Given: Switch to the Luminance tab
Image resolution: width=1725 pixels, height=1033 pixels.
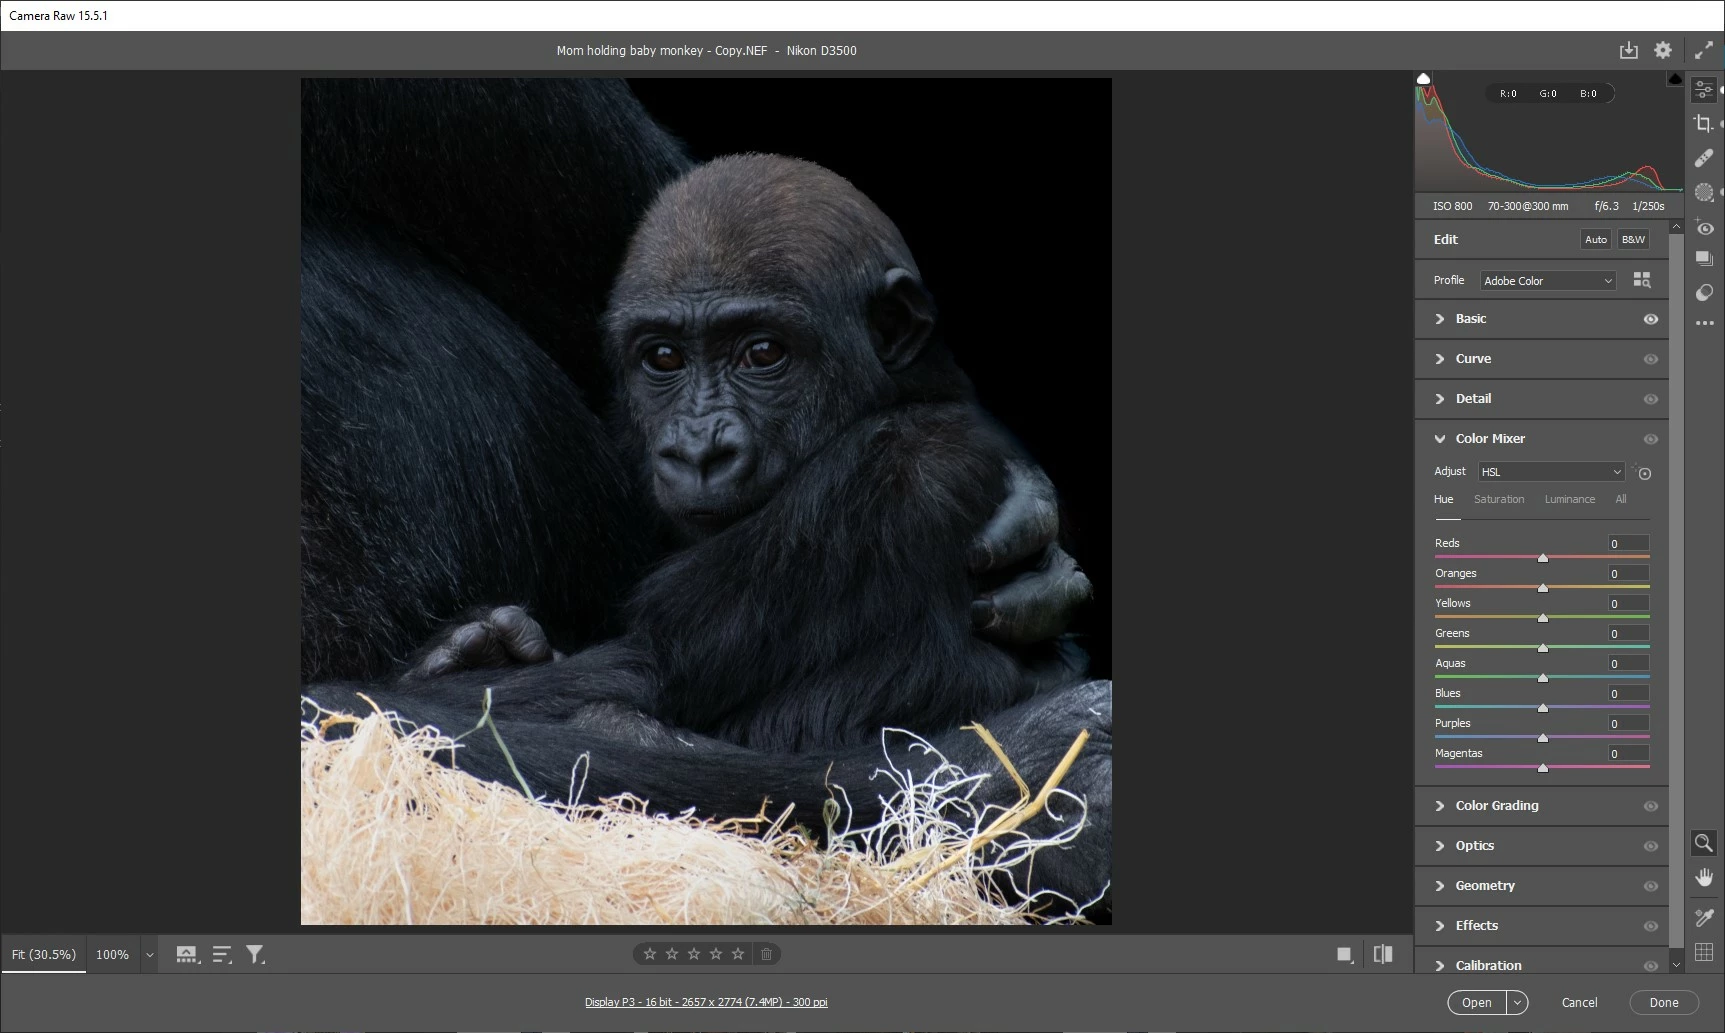Looking at the screenshot, I should [x=1569, y=499].
